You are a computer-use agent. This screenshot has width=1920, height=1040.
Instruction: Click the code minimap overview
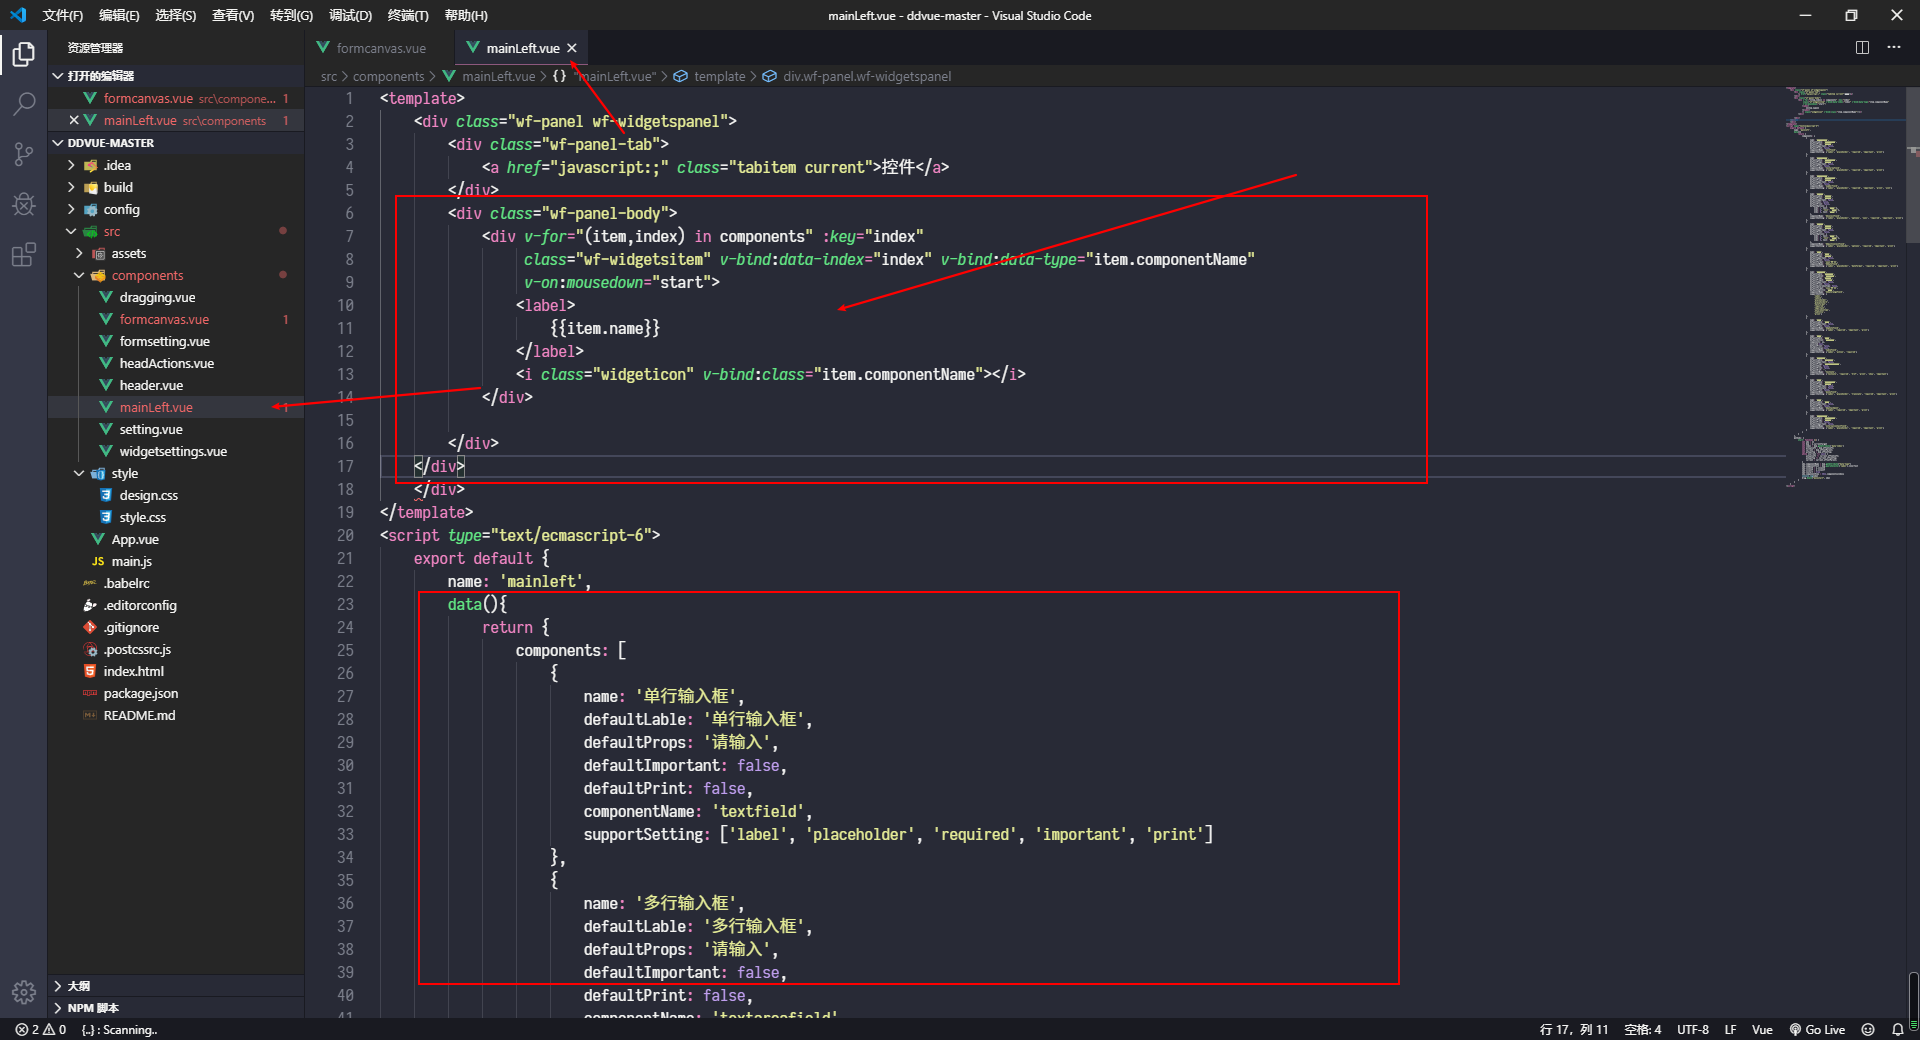(x=1845, y=285)
